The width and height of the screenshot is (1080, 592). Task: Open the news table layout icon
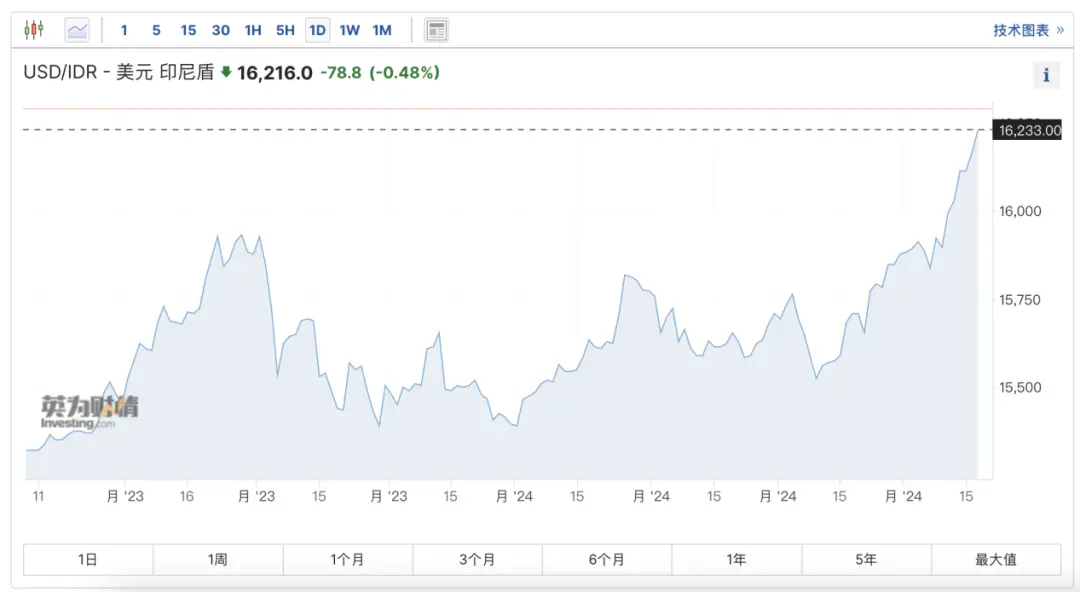pyautogui.click(x=437, y=30)
